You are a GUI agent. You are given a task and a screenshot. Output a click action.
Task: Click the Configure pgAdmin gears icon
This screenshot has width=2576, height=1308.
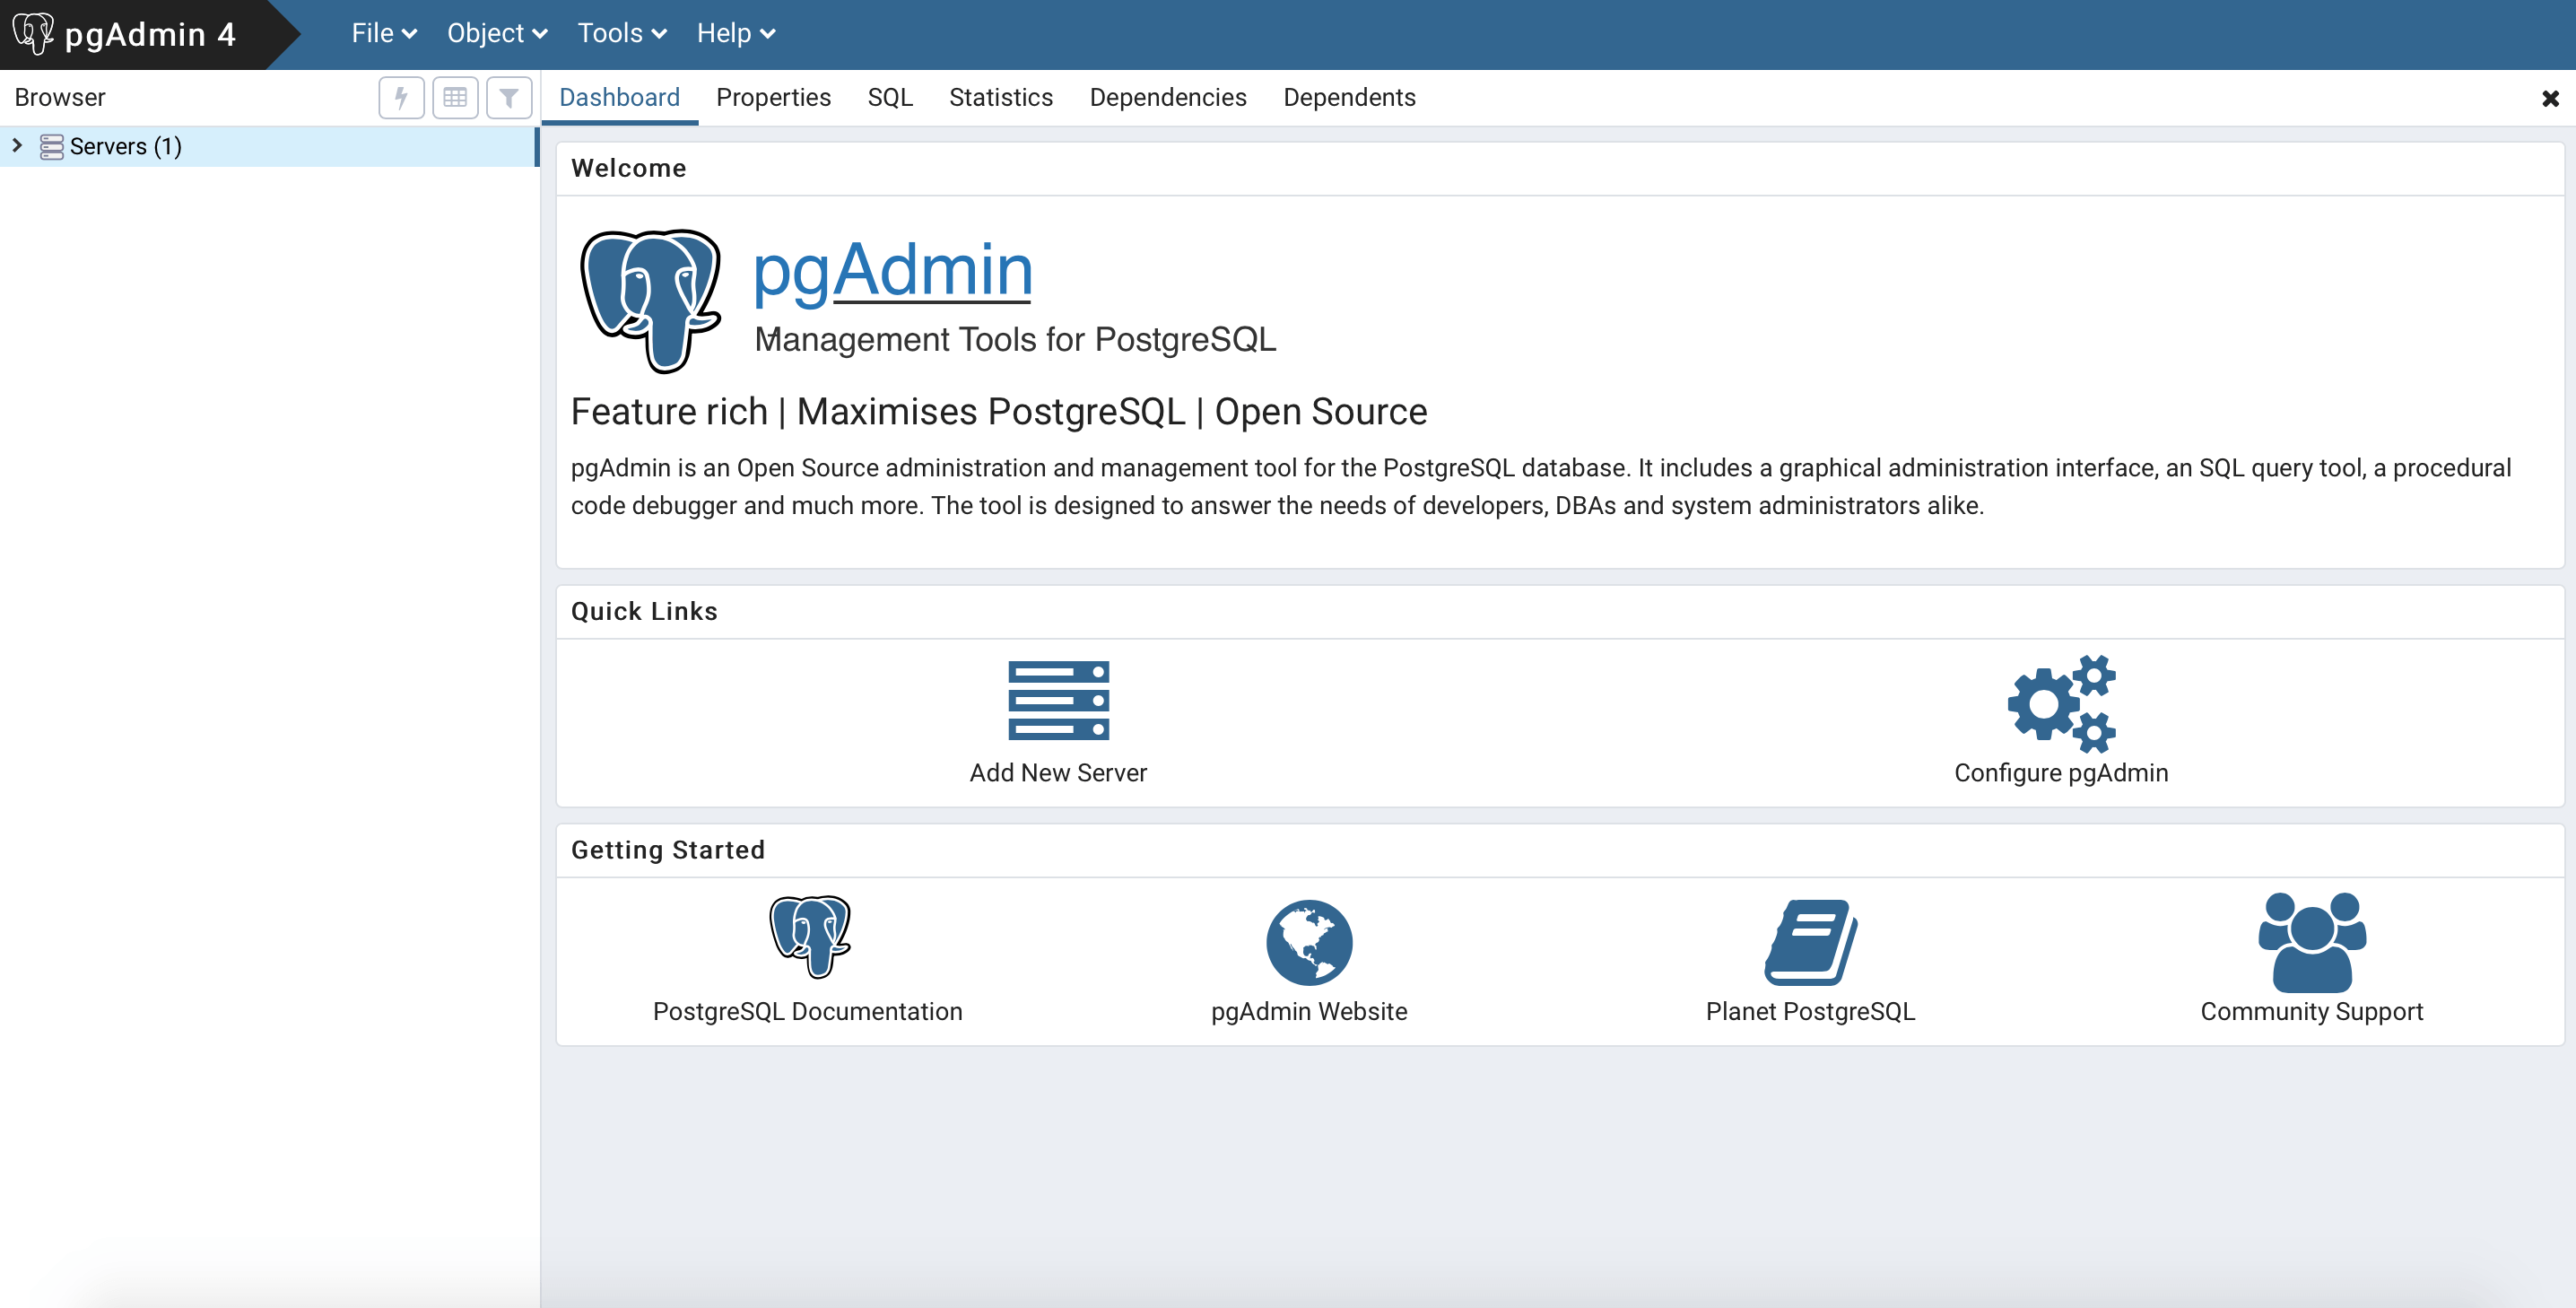(x=2061, y=704)
